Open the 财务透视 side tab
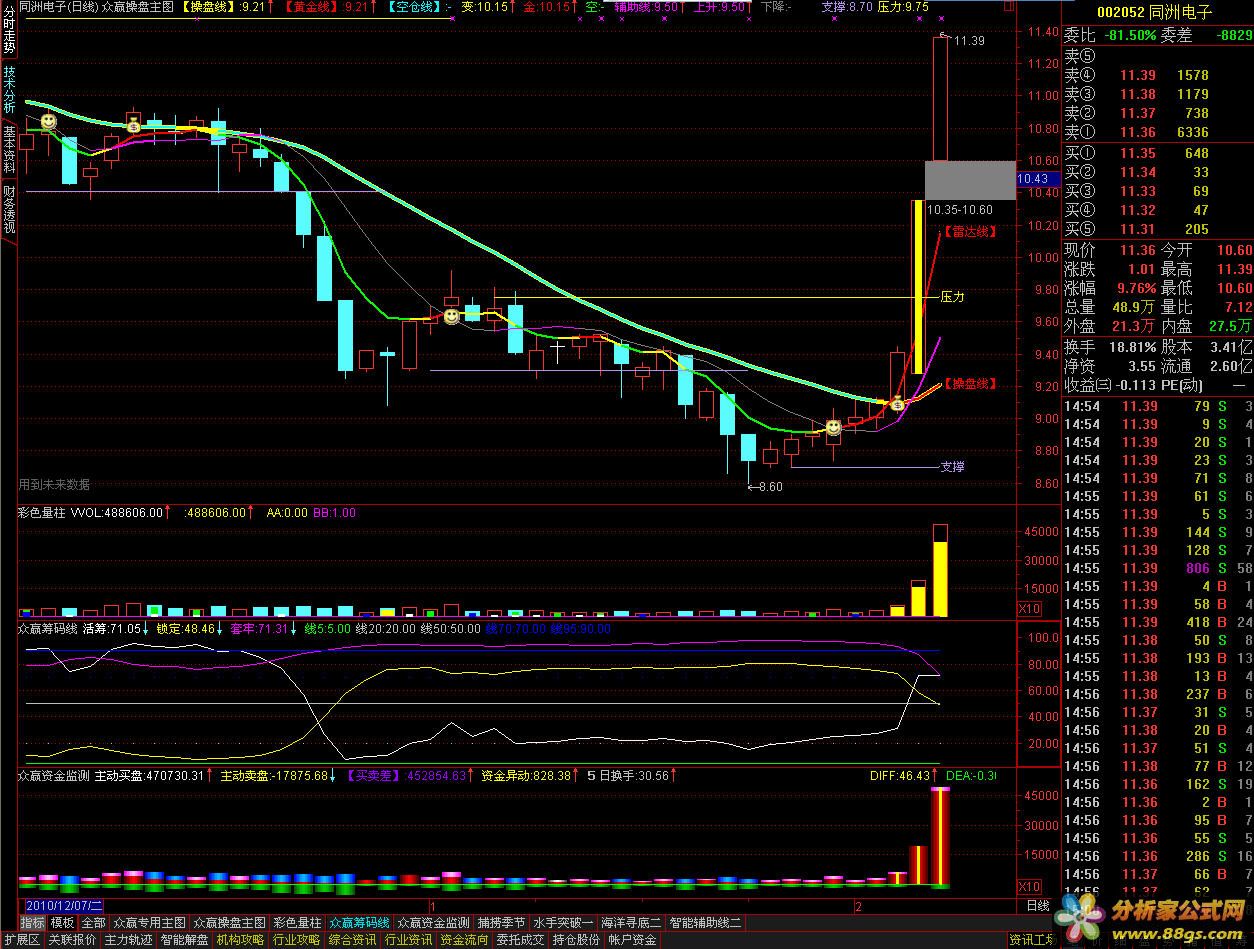Screen dimensions: 1254x949 (9, 210)
